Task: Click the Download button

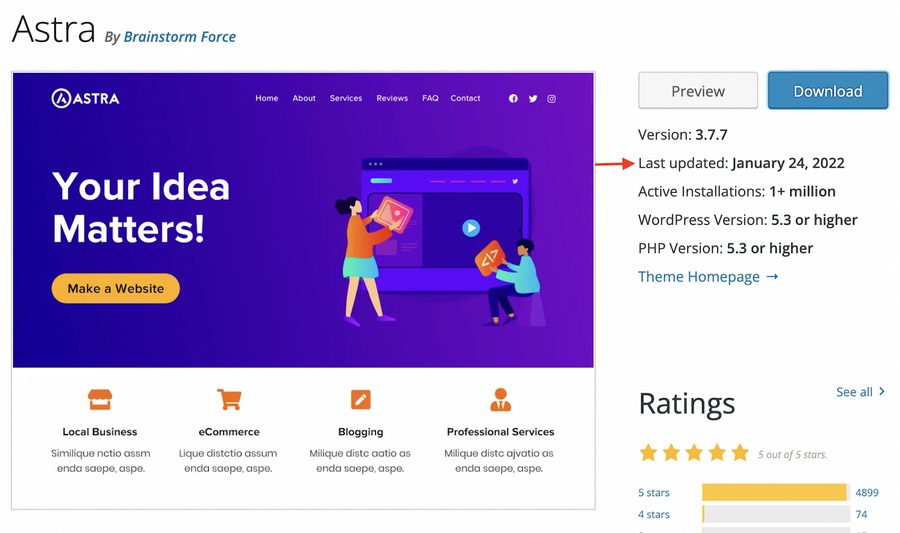Action: click(x=828, y=91)
